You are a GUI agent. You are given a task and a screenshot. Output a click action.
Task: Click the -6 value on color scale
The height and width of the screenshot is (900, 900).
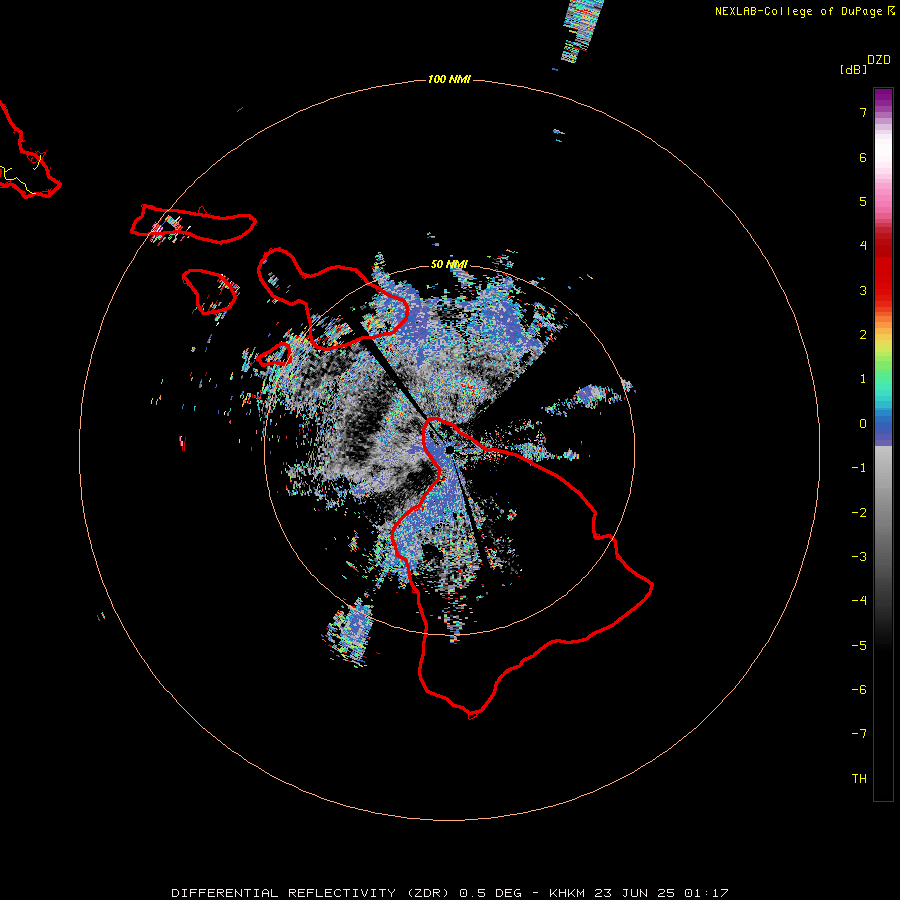(859, 690)
